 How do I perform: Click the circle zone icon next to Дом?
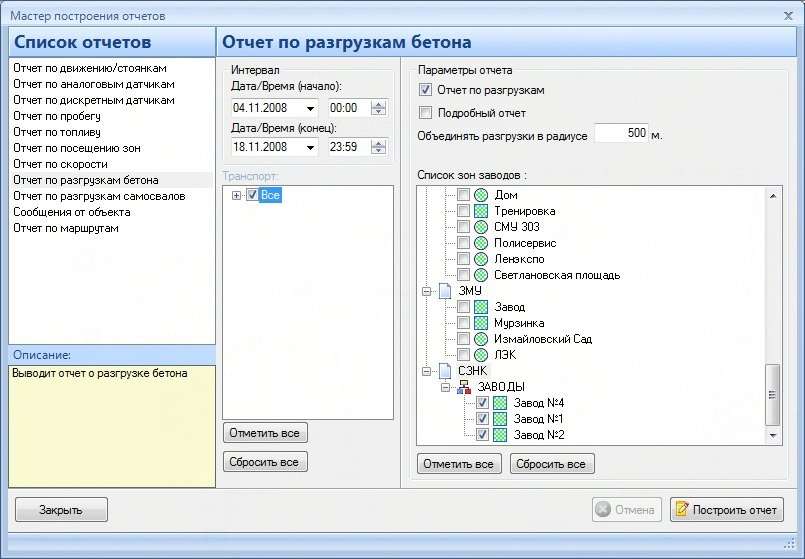coord(481,195)
